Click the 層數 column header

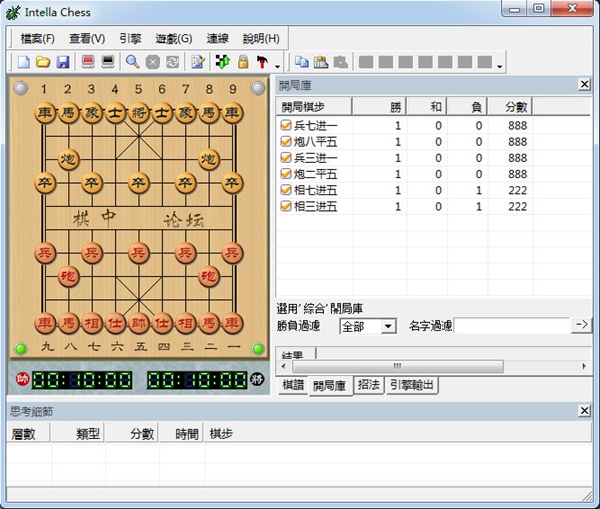click(x=28, y=434)
